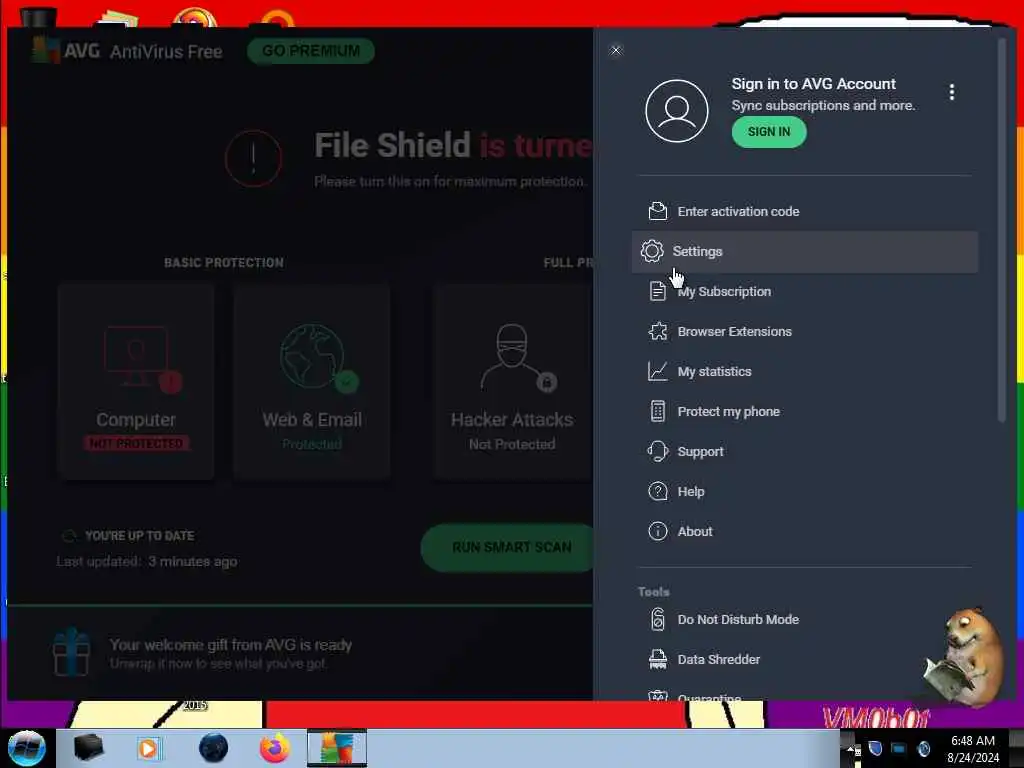The width and height of the screenshot is (1024, 768).
Task: Open Browser Extensions menu entry
Action: (805, 332)
